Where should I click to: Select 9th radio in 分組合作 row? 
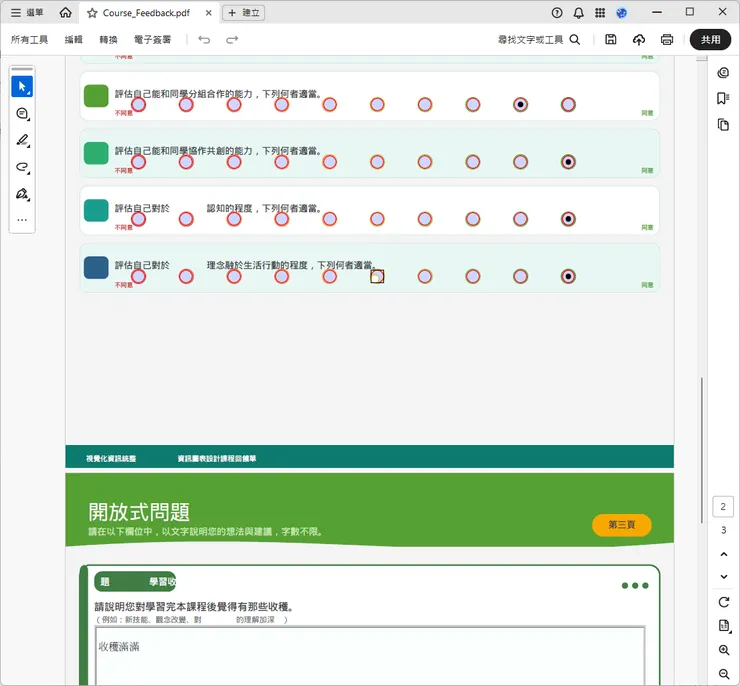tap(520, 104)
